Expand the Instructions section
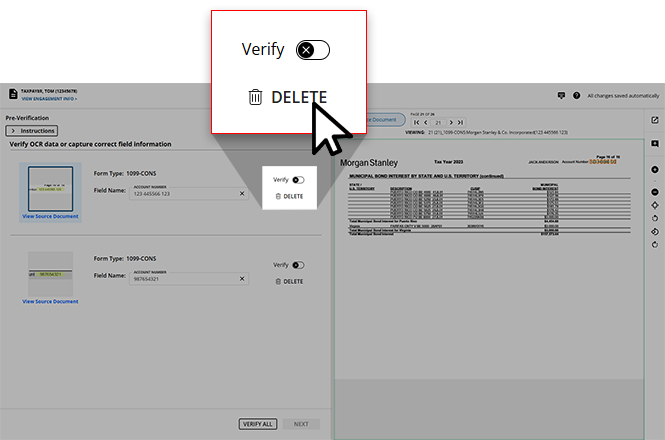 pyautogui.click(x=32, y=131)
